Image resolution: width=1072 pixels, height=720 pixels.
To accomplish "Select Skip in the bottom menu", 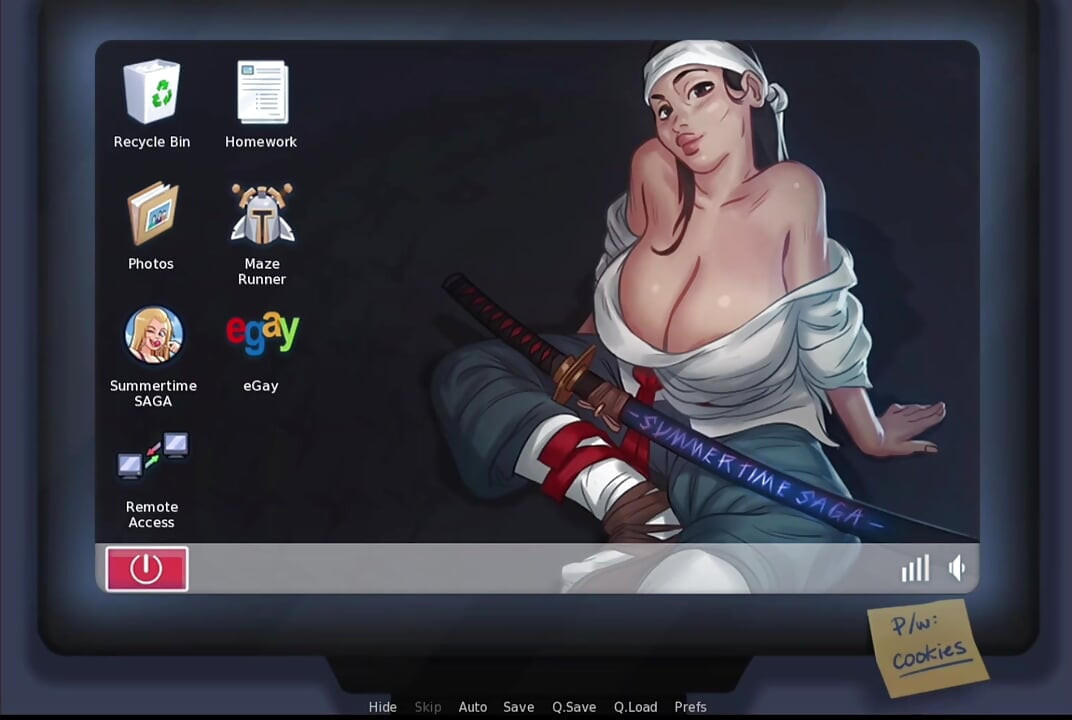I will click(x=428, y=707).
